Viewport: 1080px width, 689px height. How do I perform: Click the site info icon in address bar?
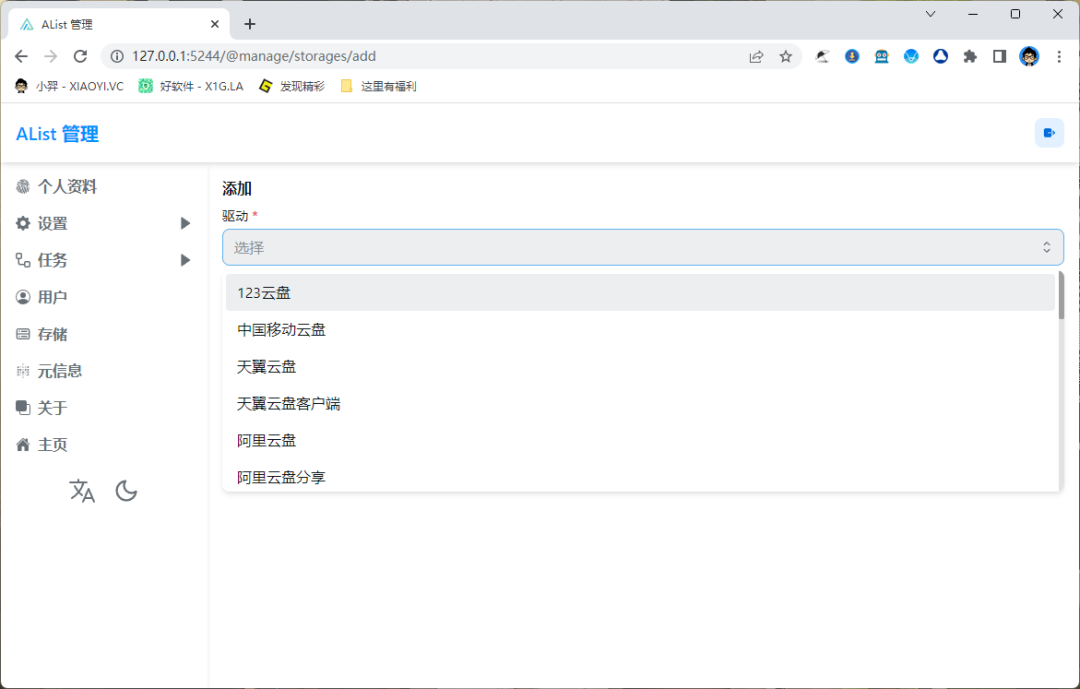click(117, 56)
